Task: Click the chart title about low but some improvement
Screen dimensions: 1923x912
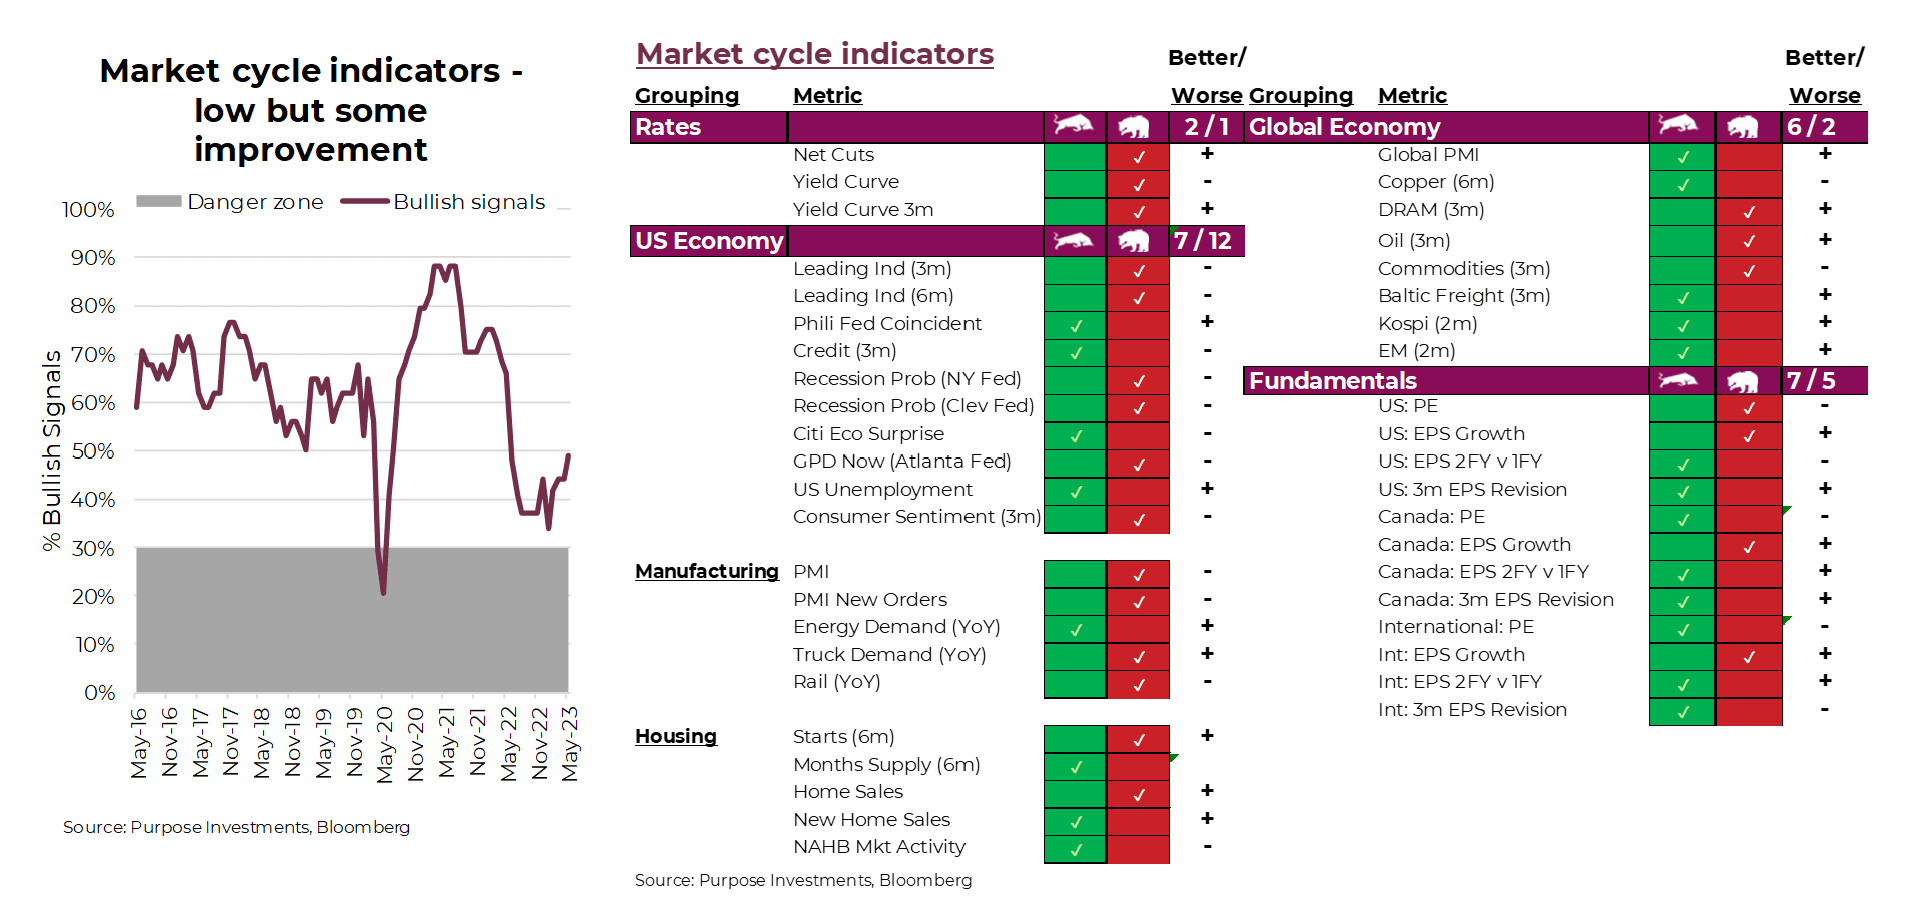Action: pyautogui.click(x=311, y=110)
